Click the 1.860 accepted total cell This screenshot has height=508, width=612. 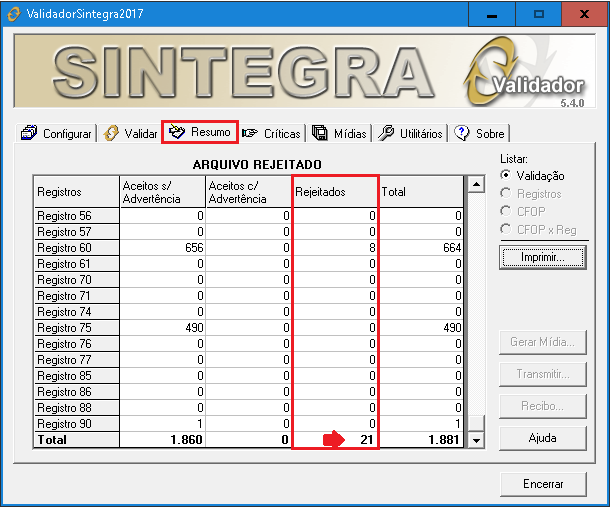pos(162,440)
